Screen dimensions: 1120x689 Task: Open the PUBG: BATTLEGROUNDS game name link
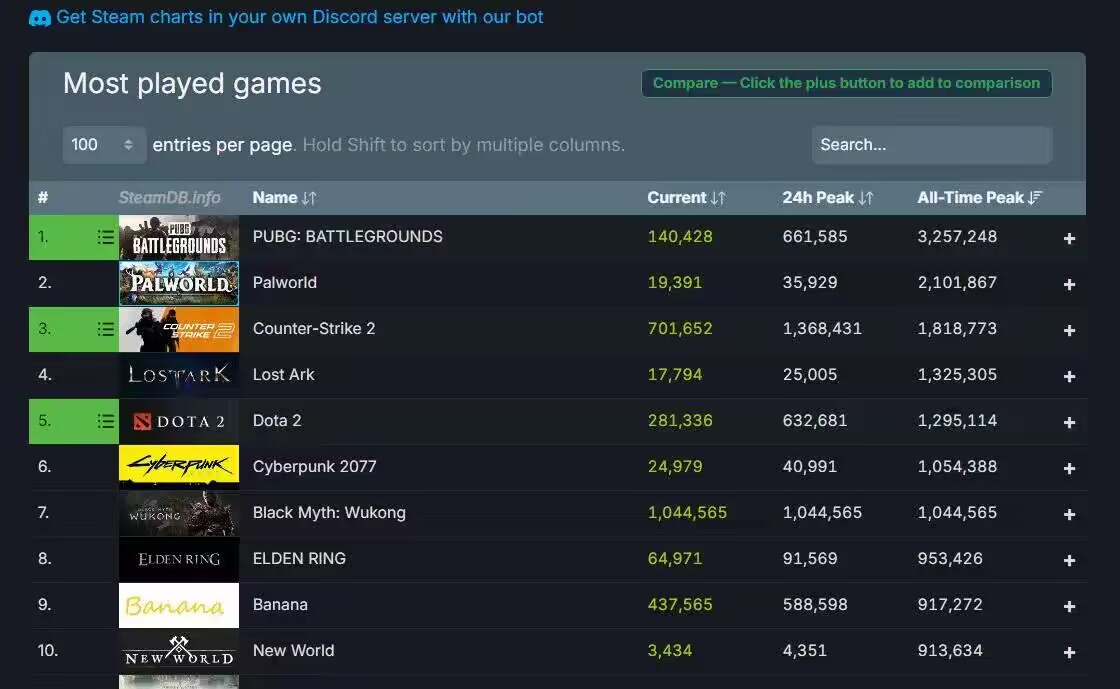[x=348, y=236]
